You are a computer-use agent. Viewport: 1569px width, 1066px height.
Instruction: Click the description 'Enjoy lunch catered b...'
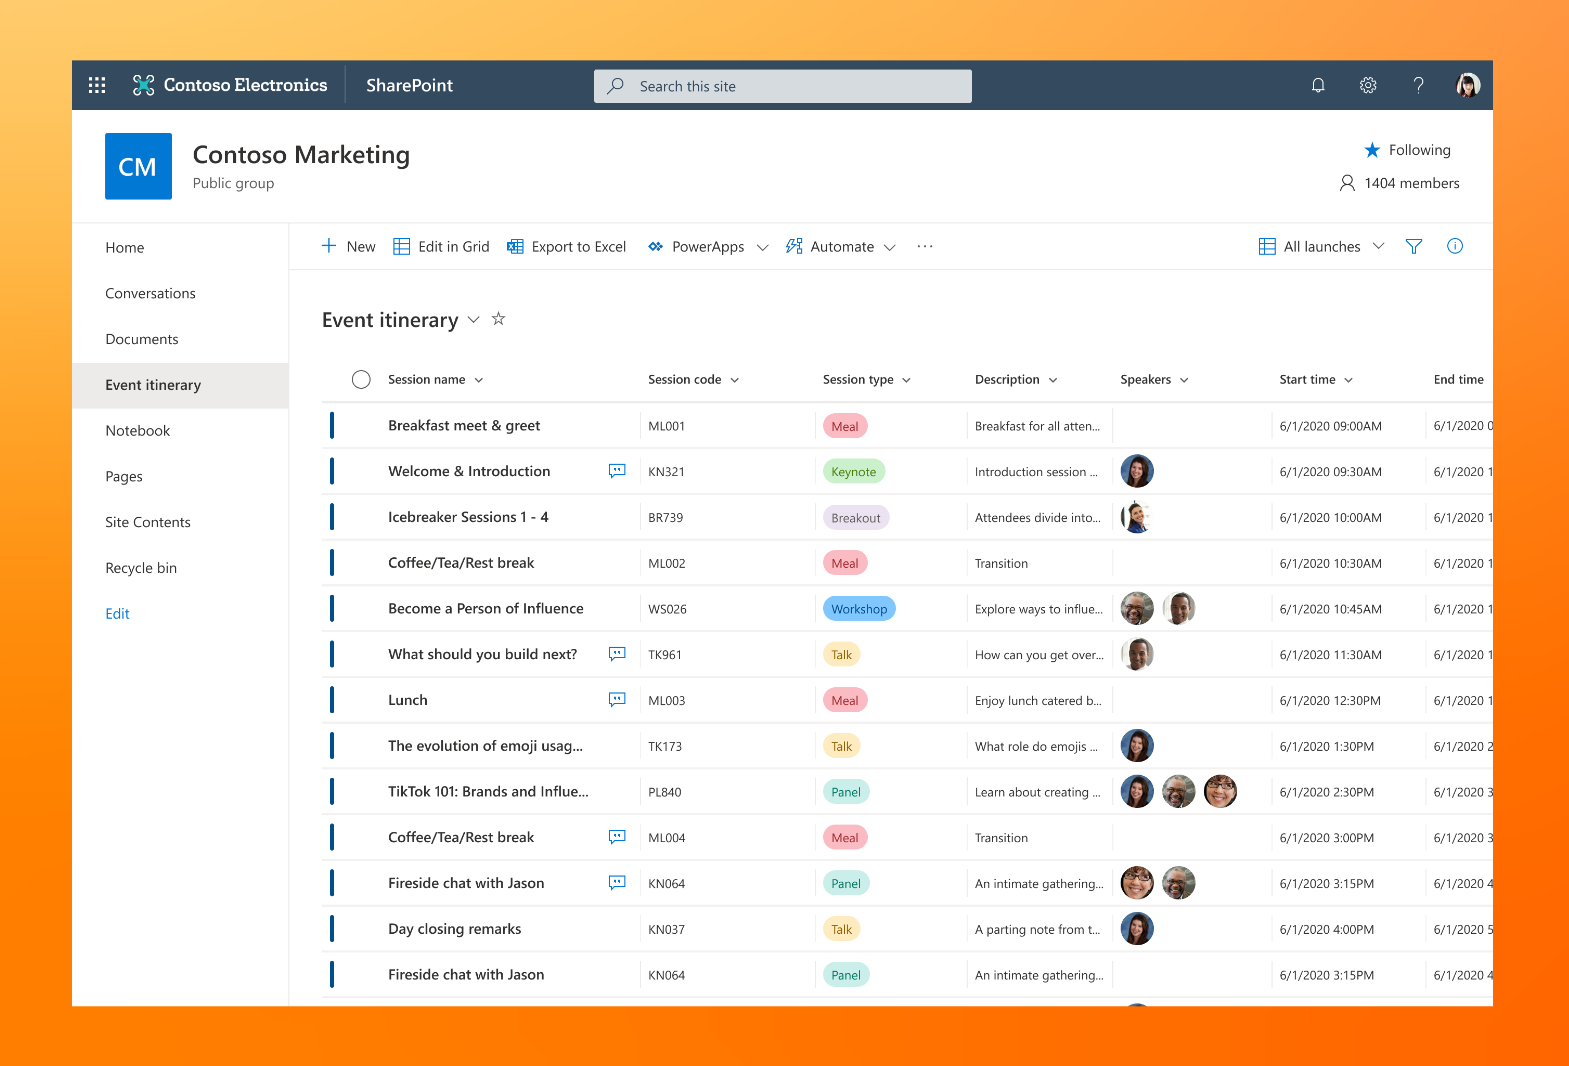tap(1038, 701)
